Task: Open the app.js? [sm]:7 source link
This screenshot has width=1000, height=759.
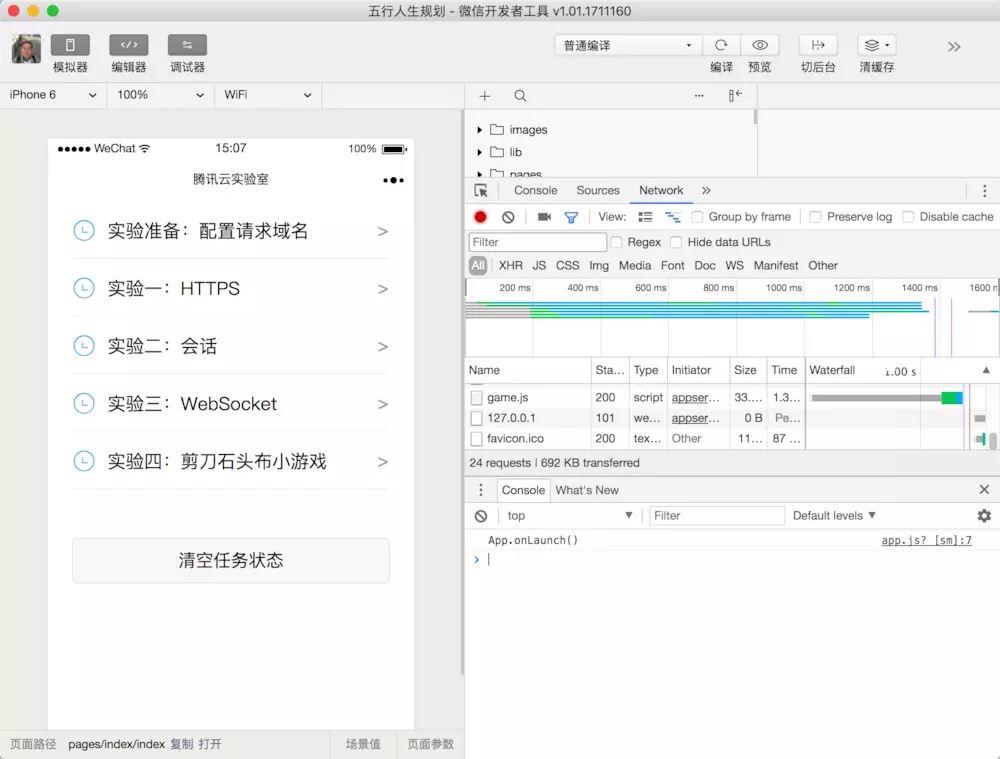Action: 925,541
